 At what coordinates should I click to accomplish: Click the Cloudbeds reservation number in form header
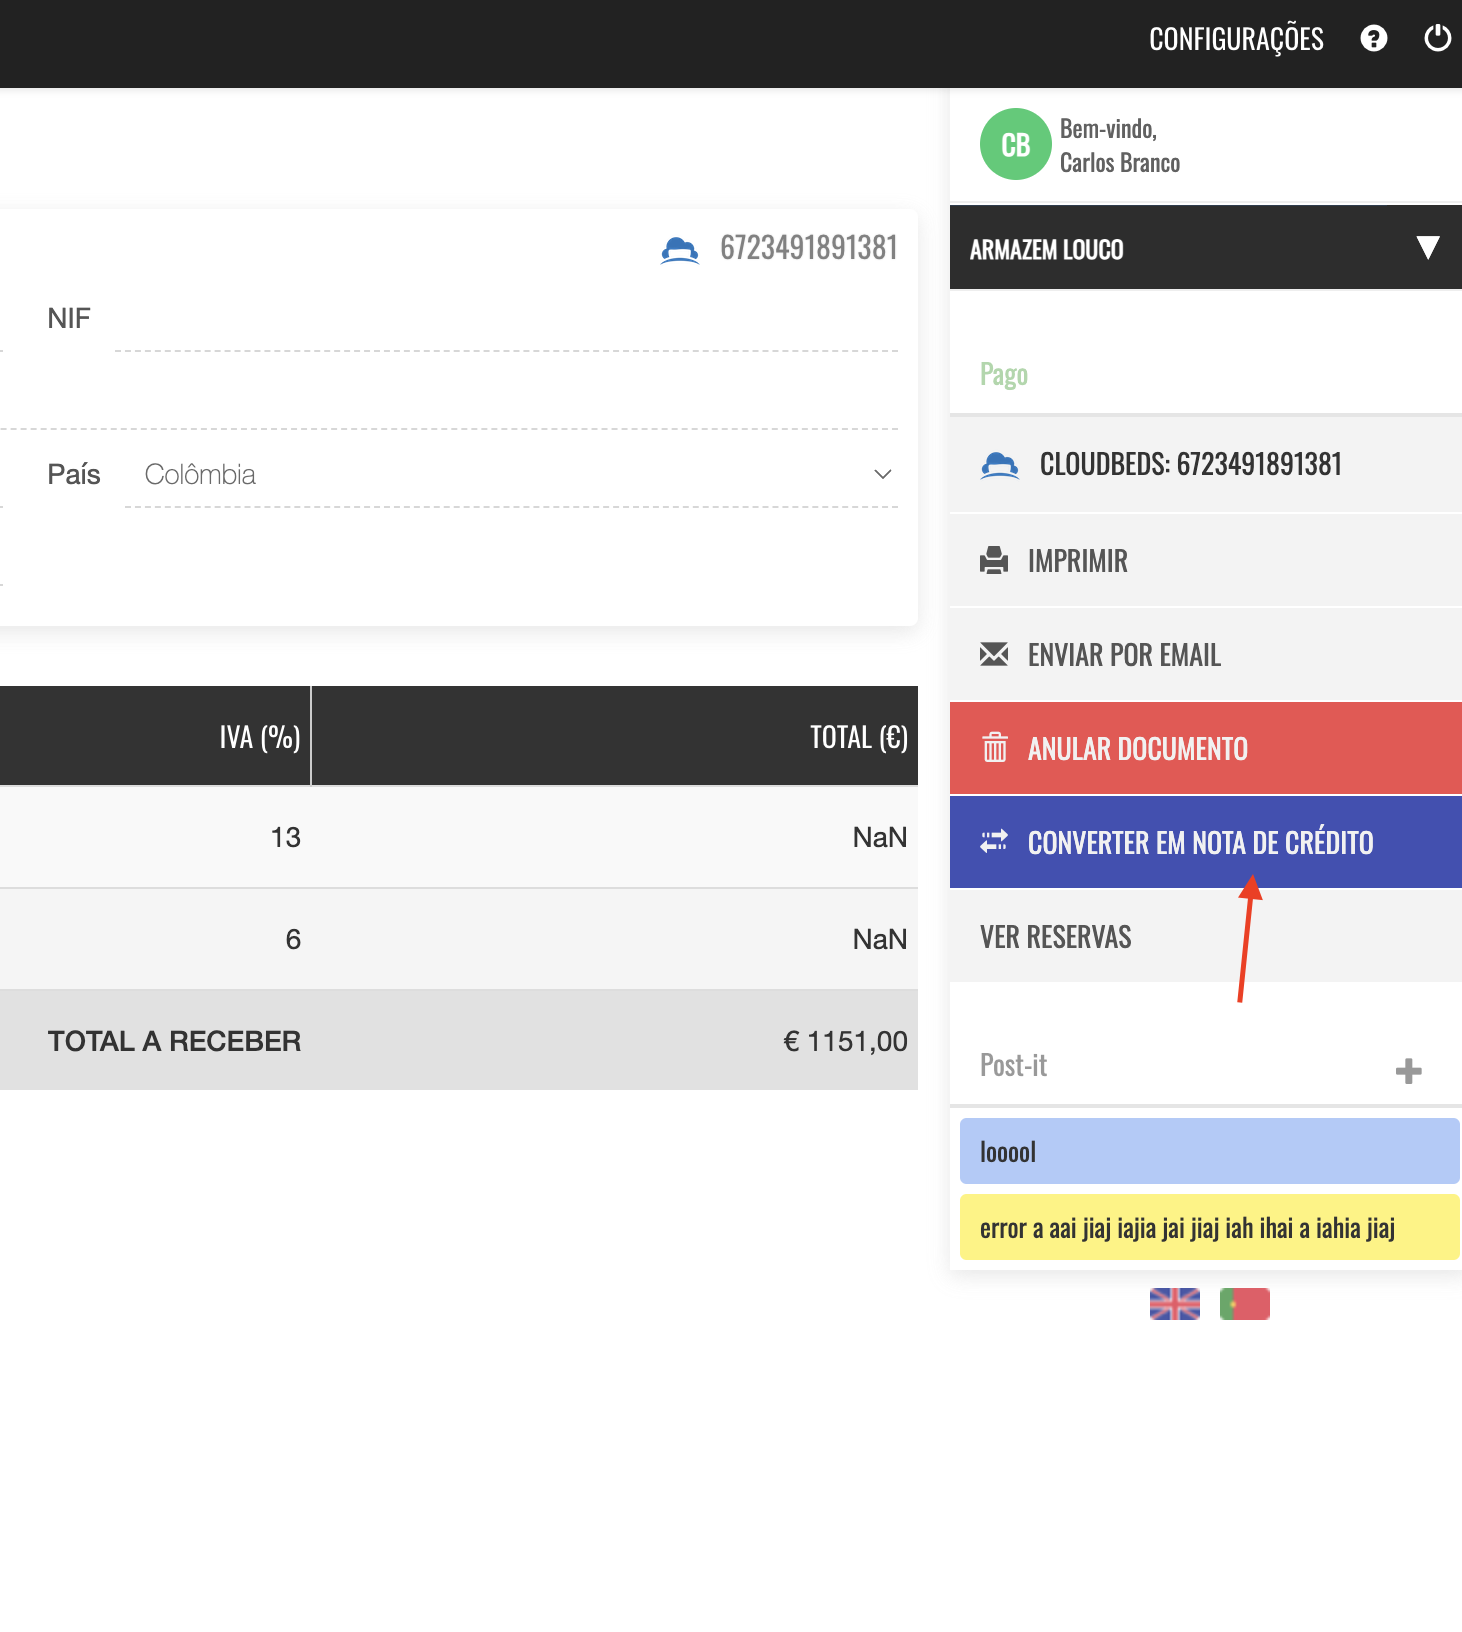click(808, 248)
